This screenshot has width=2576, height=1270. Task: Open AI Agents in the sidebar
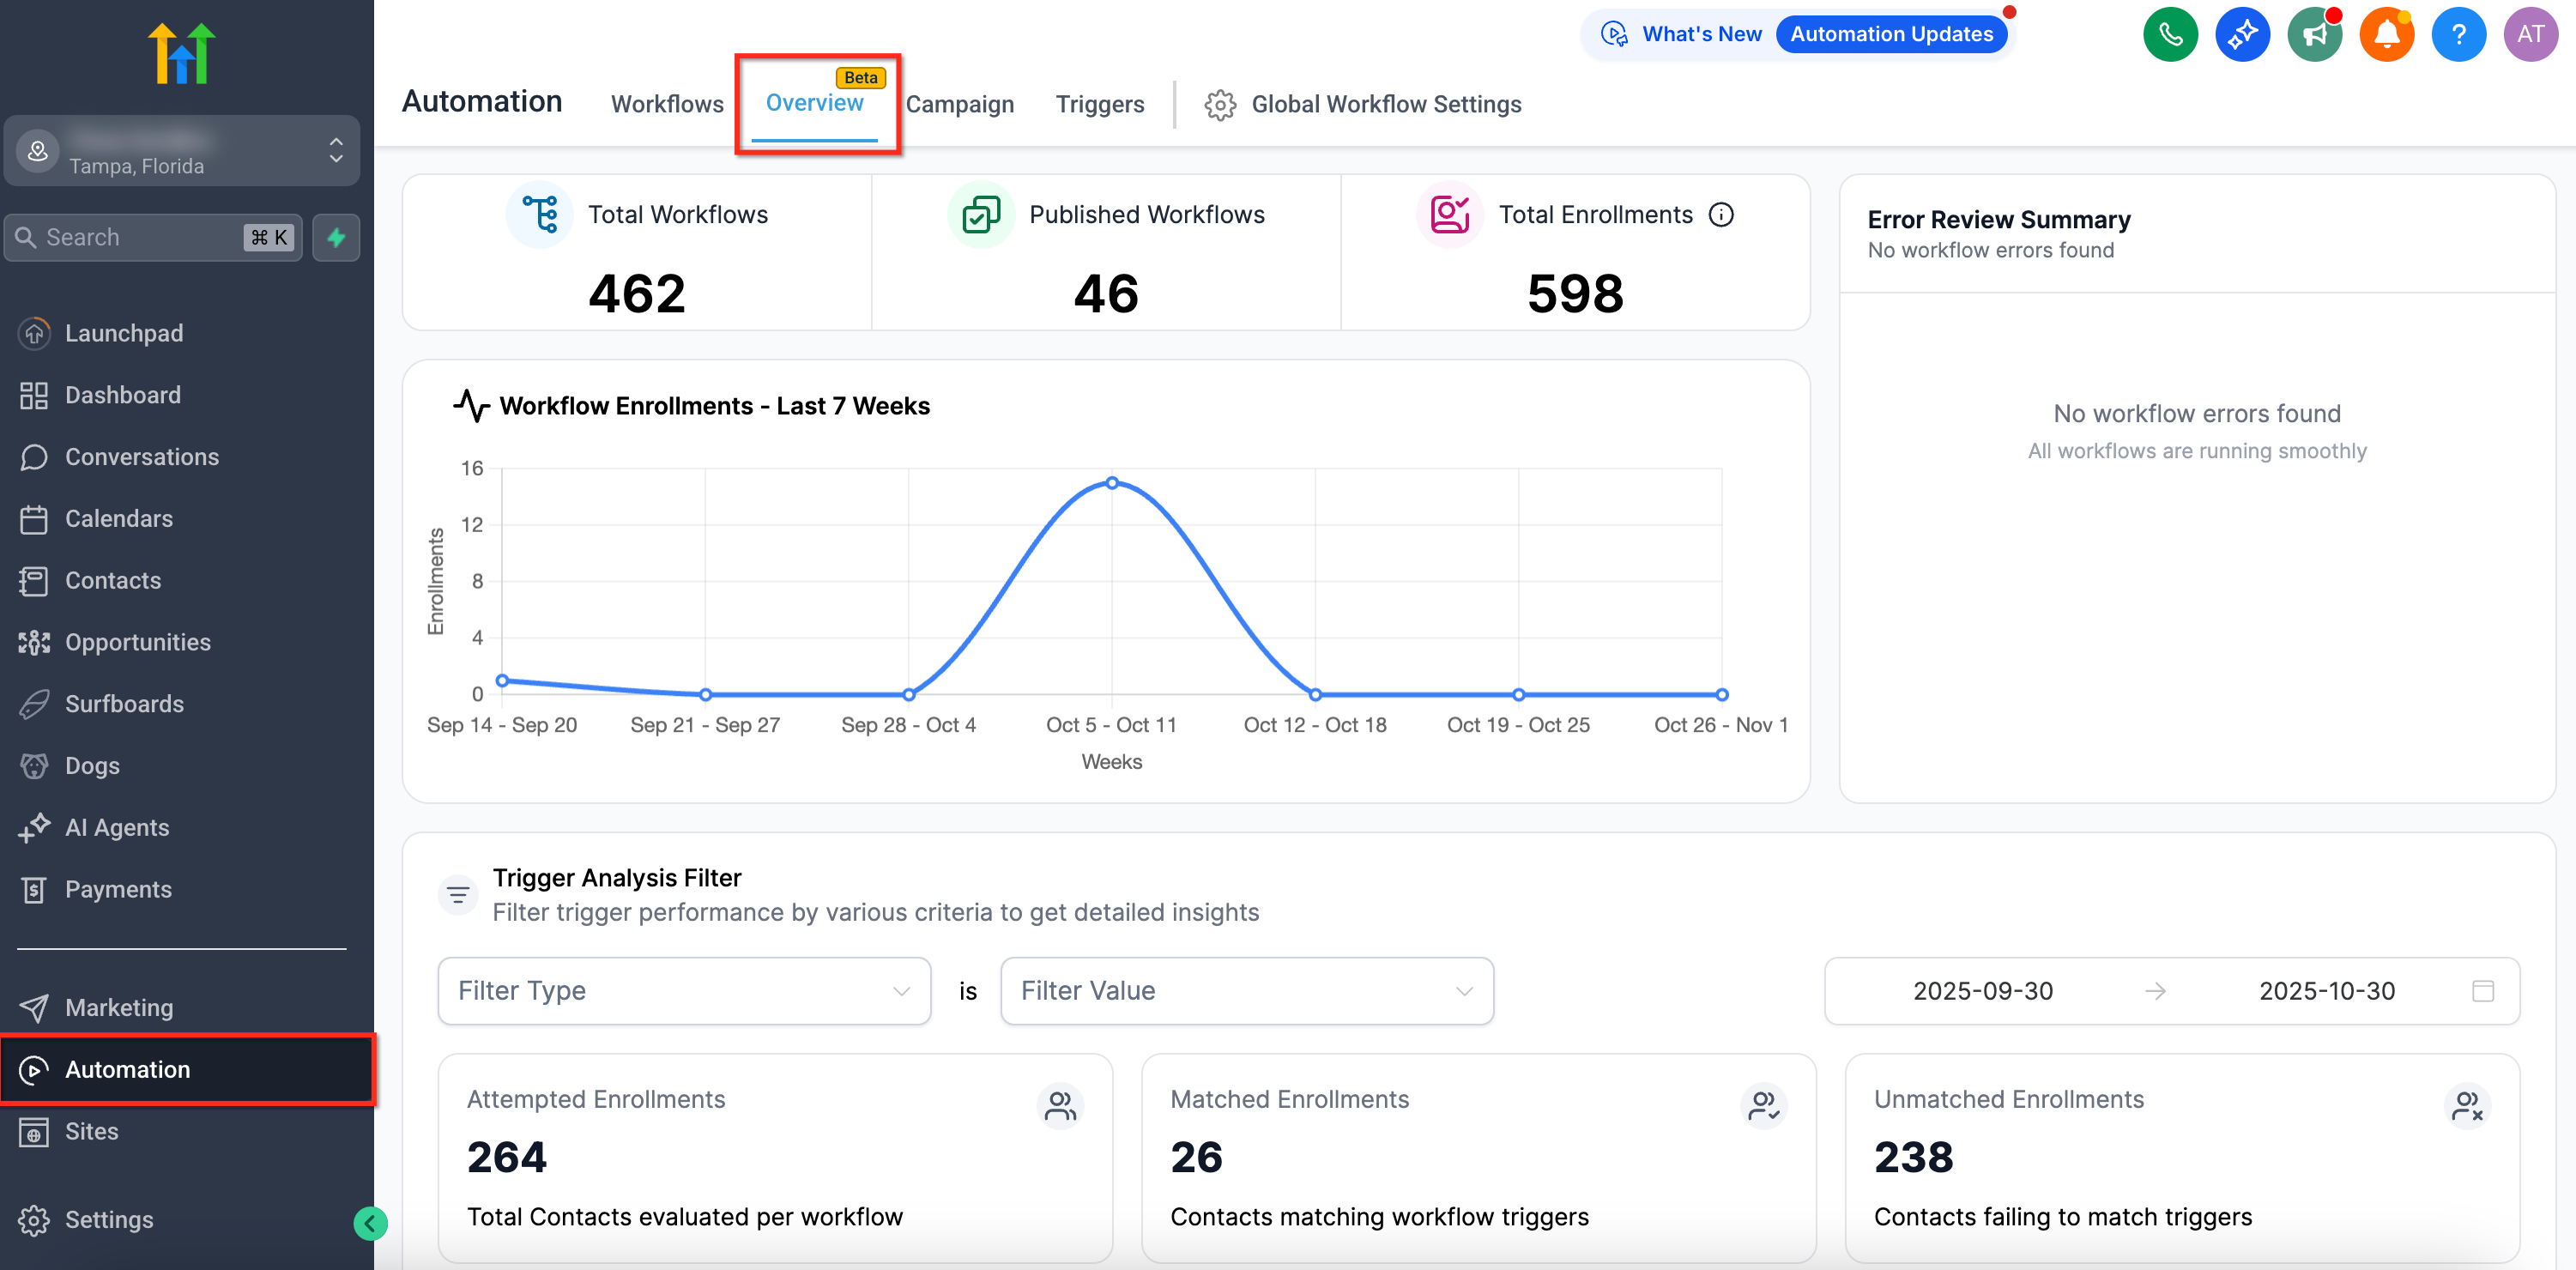[x=117, y=827]
